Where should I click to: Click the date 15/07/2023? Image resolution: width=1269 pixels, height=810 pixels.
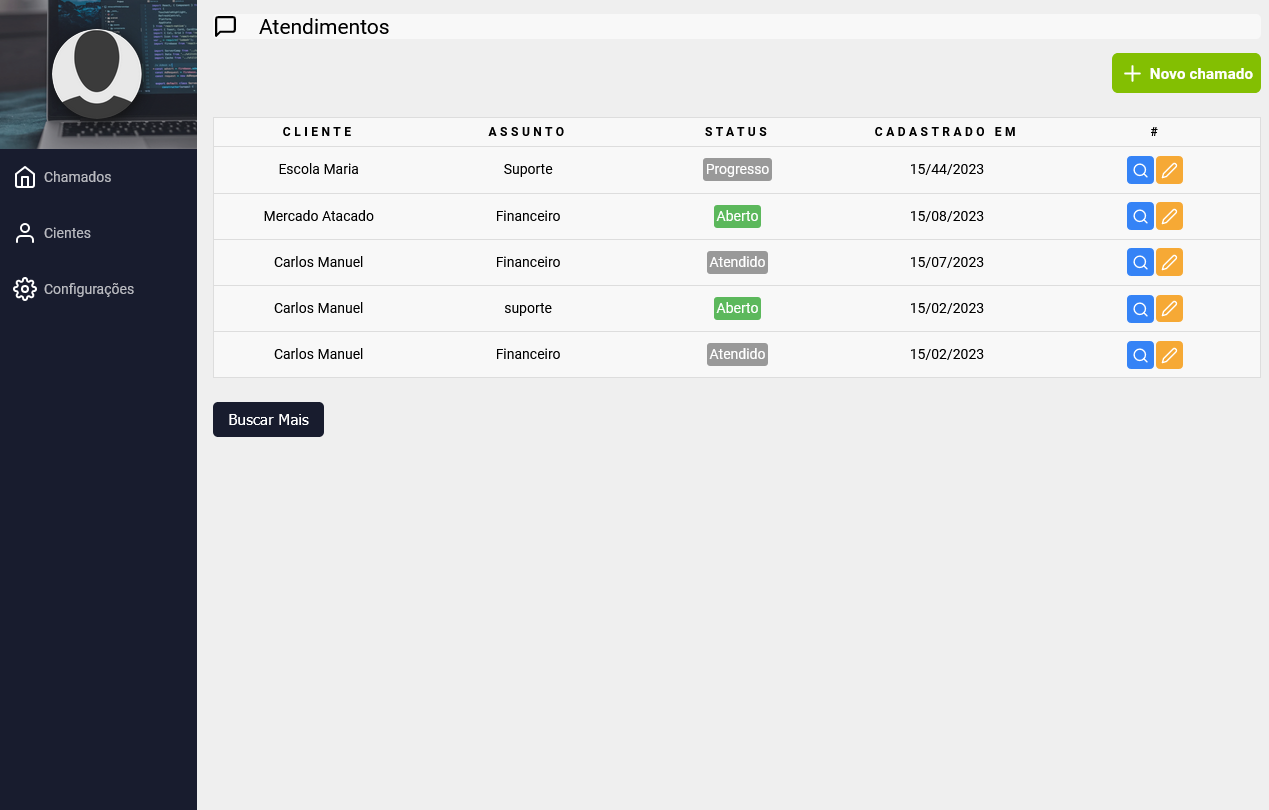[946, 262]
